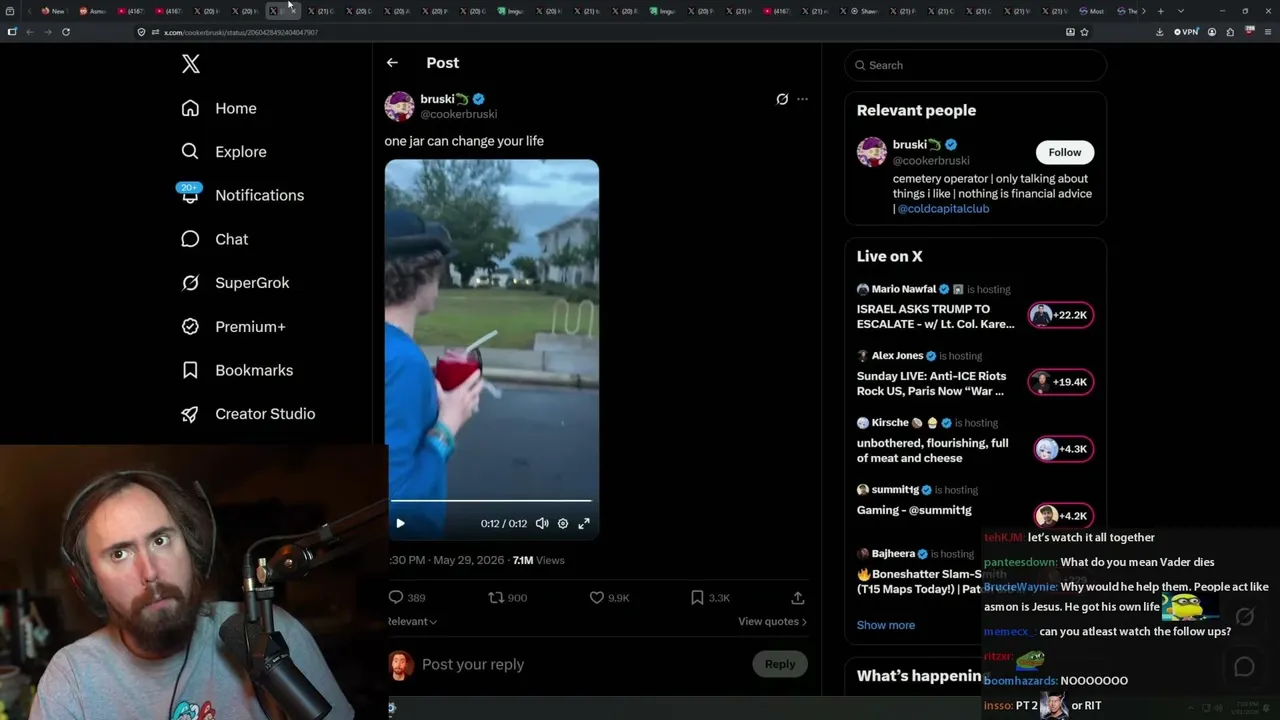This screenshot has width=1280, height=720.
Task: Click the @cookerbruski handle on the post
Action: click(458, 114)
